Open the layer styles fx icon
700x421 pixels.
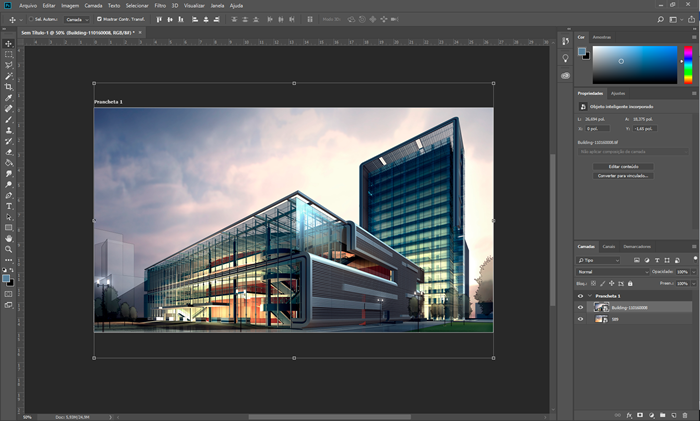click(x=629, y=415)
